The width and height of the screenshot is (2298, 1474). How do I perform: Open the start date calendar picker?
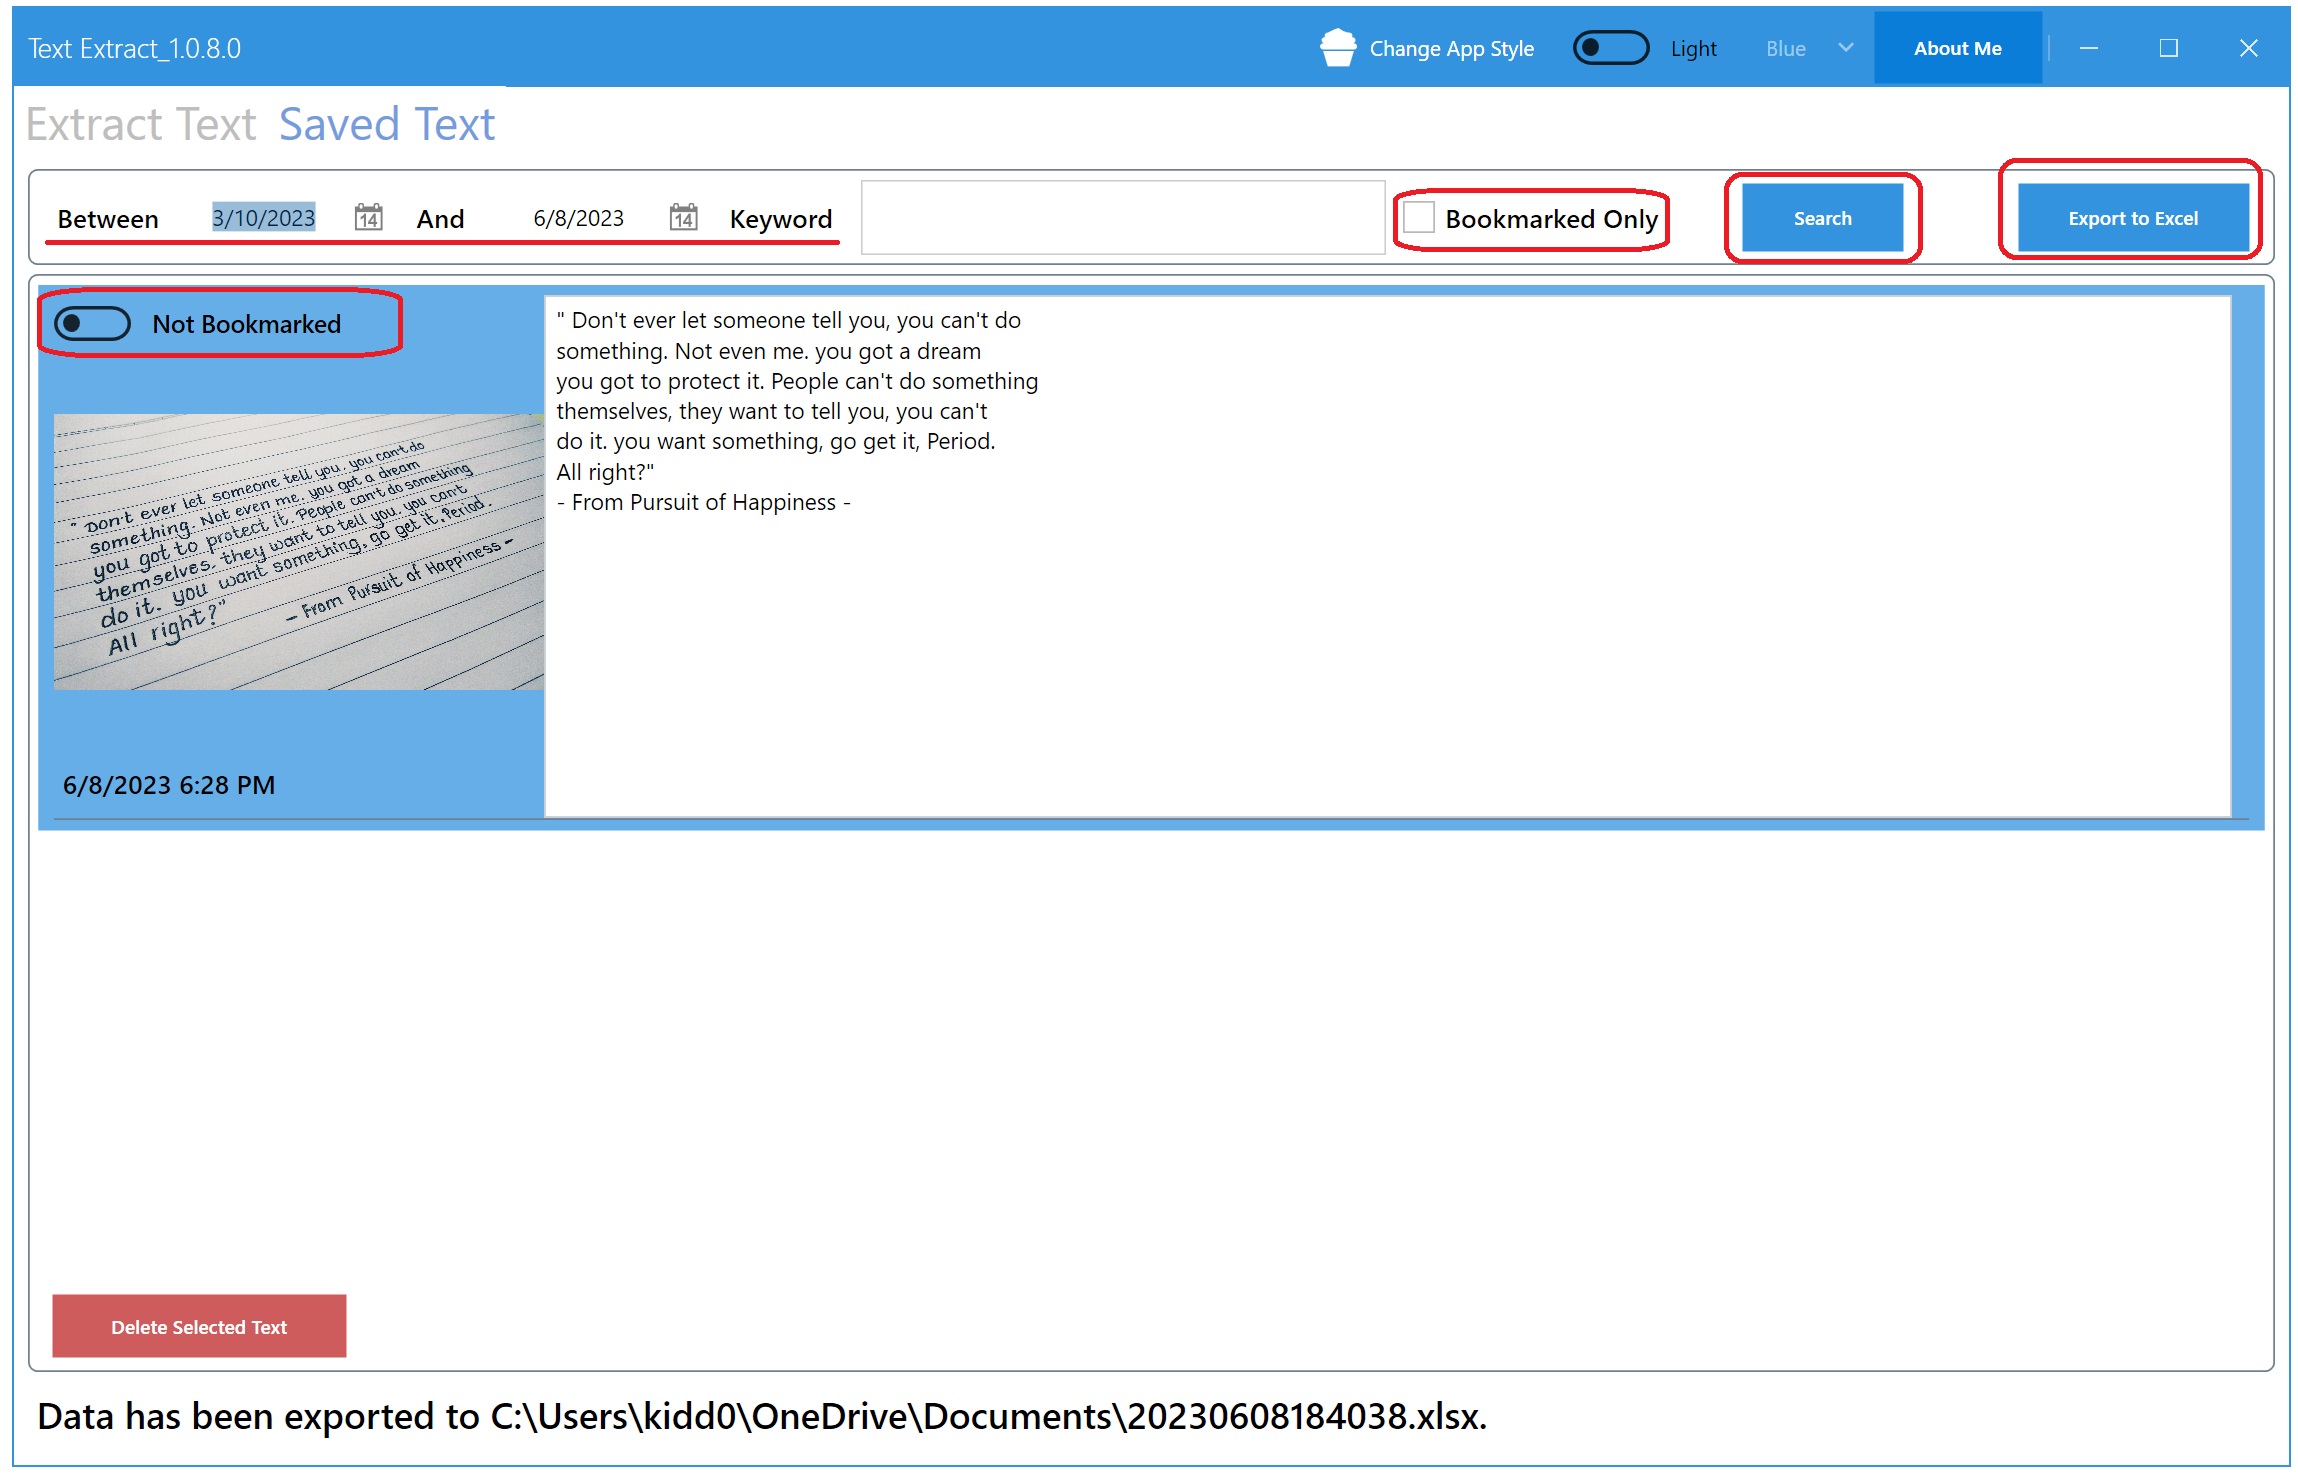(x=368, y=217)
